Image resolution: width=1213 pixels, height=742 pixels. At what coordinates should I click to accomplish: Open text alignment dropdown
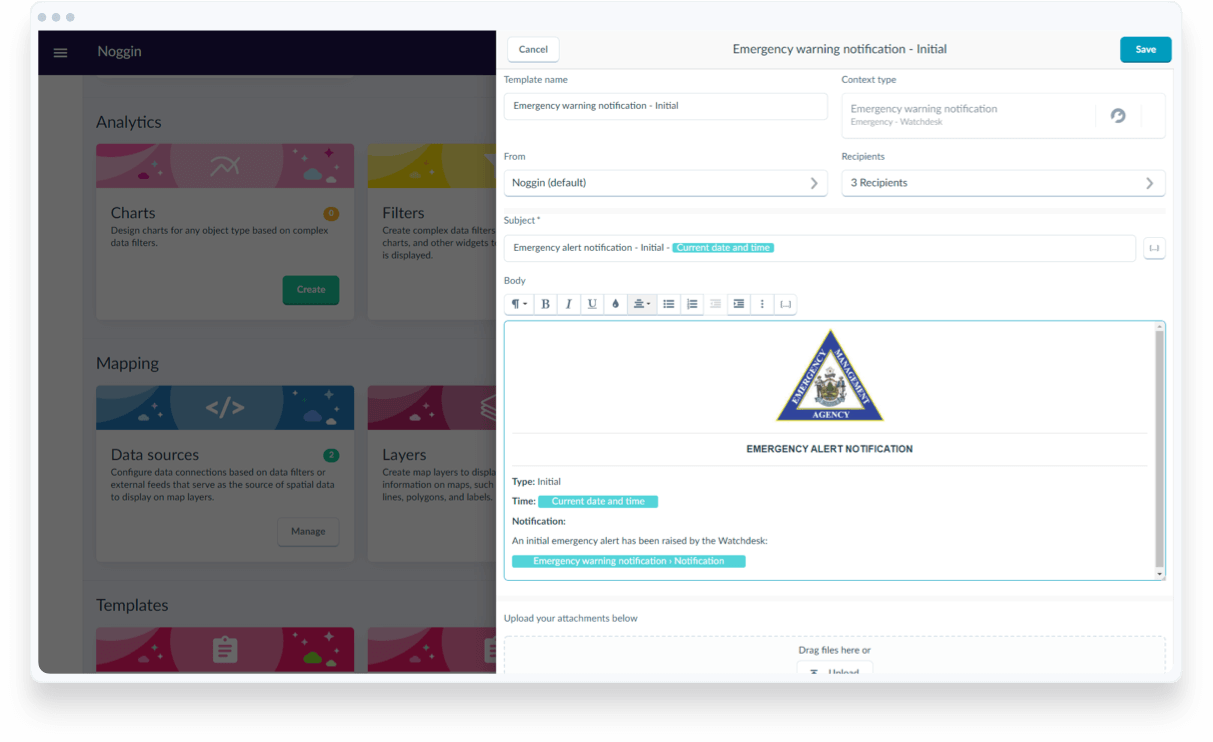642,304
